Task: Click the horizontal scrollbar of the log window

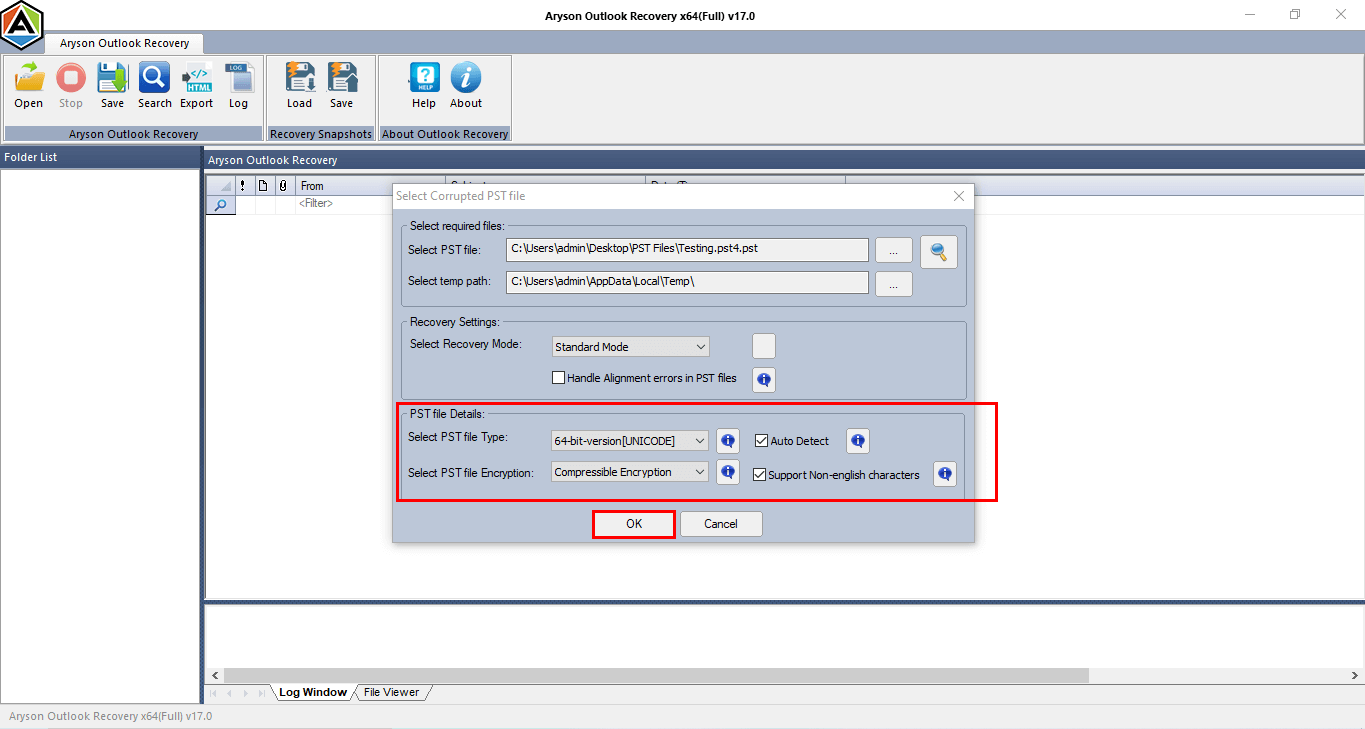Action: click(x=656, y=676)
